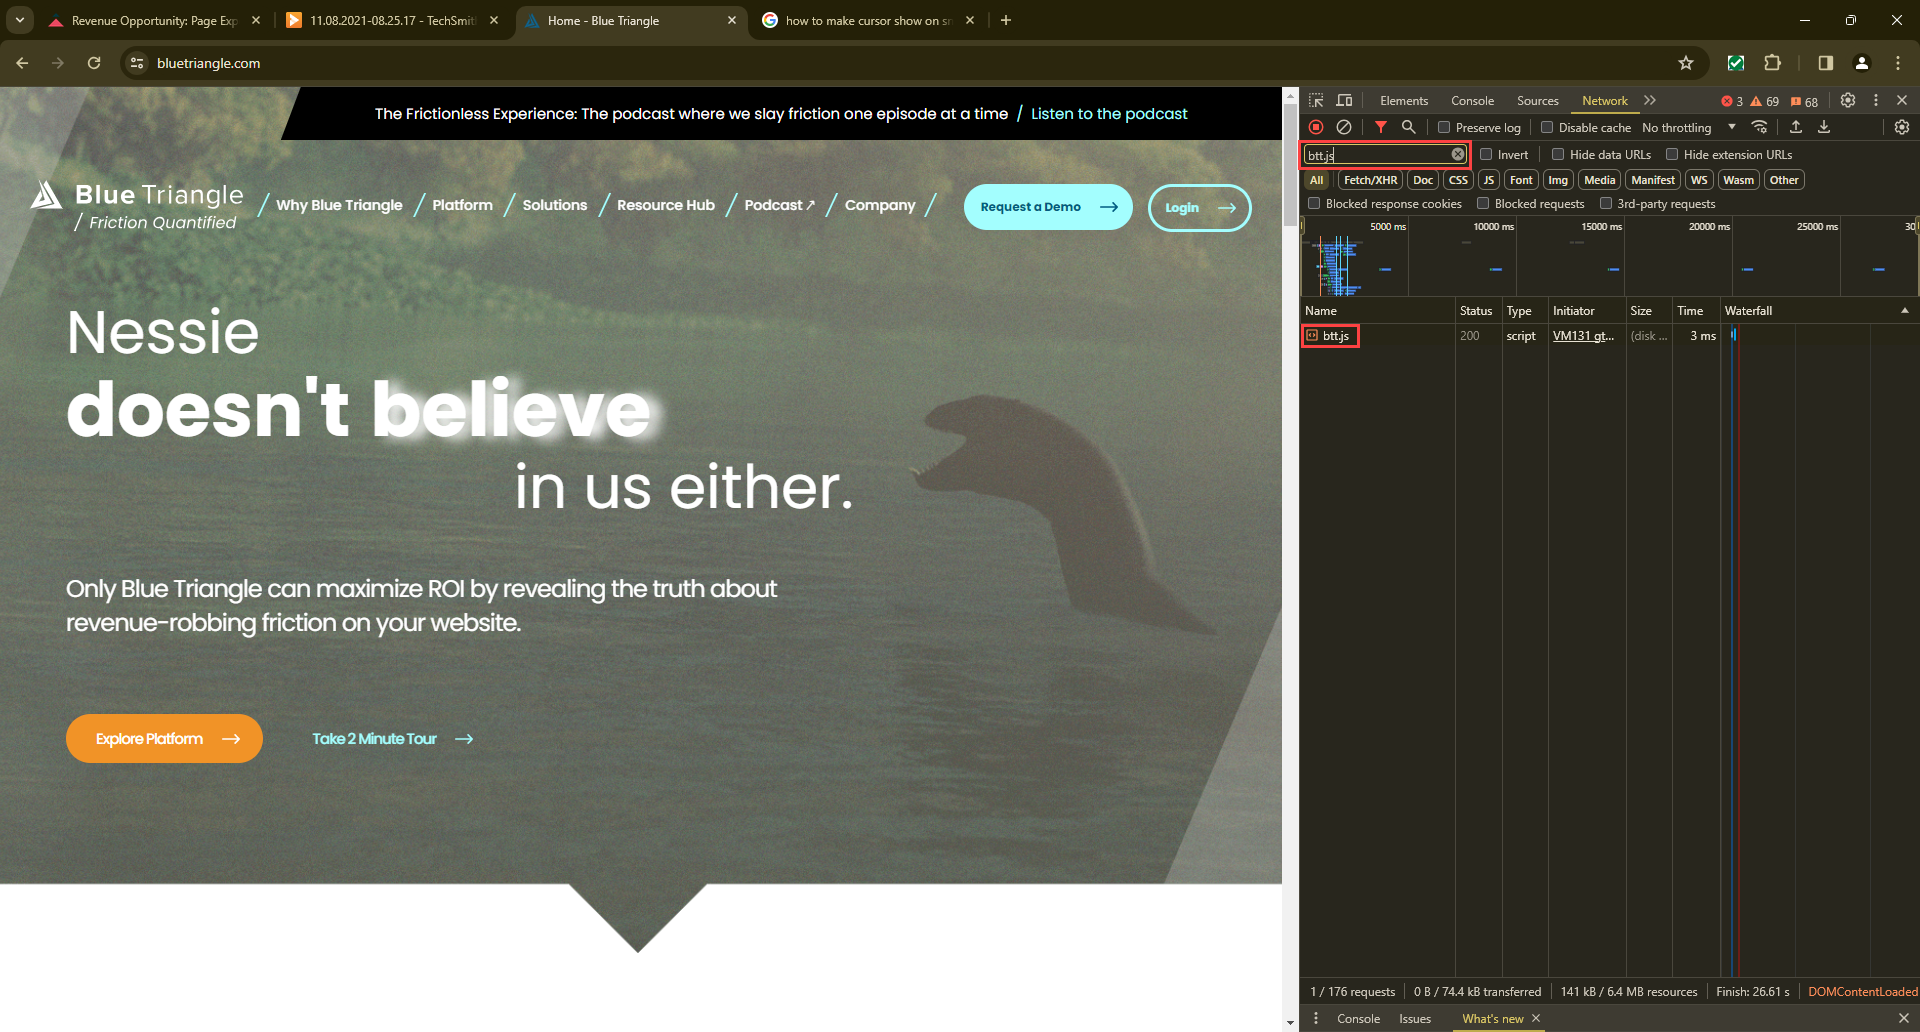Close the DevTools panel
This screenshot has height=1032, width=1920.
(1902, 101)
